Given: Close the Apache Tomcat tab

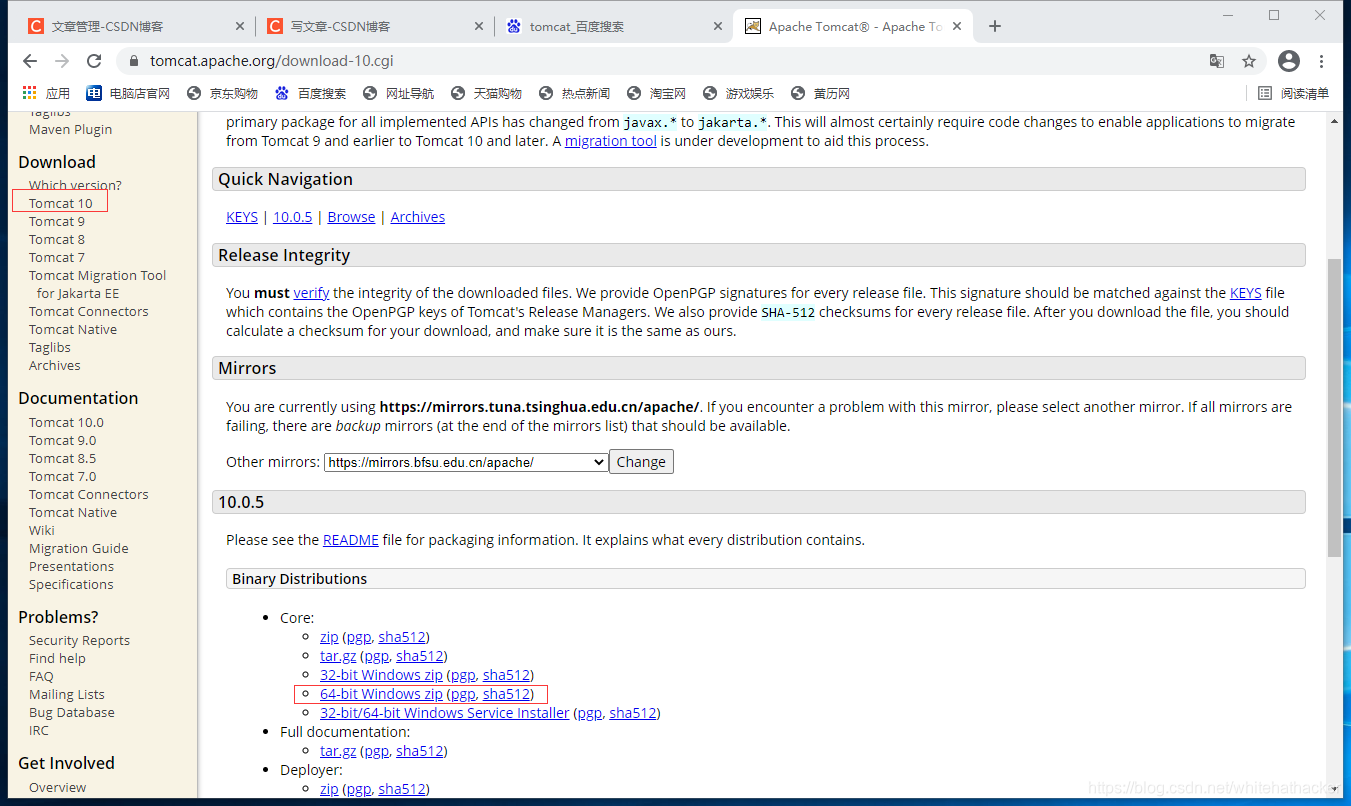Looking at the screenshot, I should click(x=957, y=27).
